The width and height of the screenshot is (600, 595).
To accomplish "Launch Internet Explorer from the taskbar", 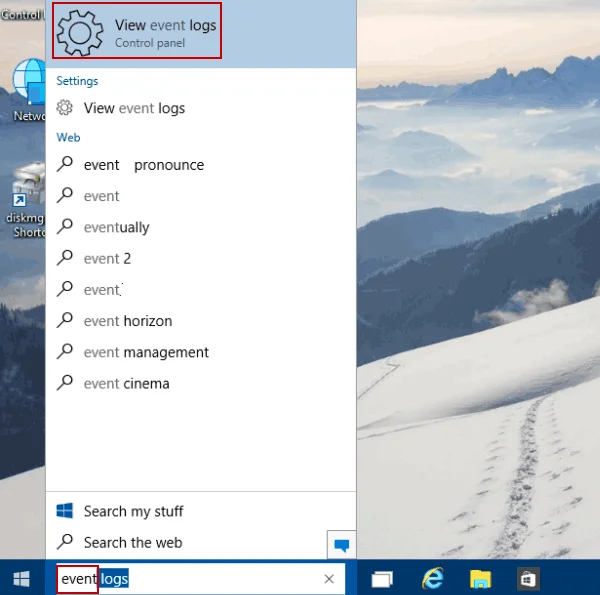I will point(433,579).
